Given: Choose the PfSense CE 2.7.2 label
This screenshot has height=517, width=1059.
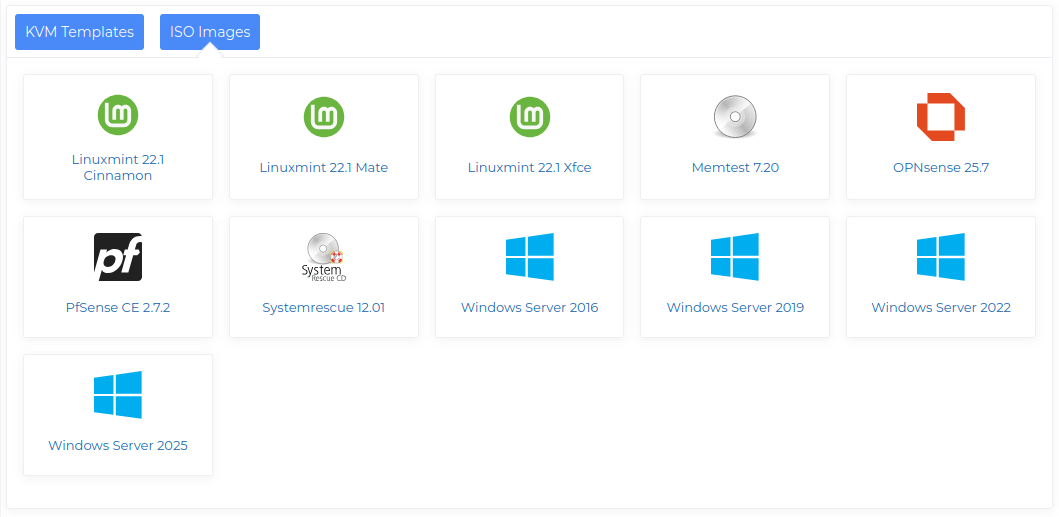Looking at the screenshot, I should click(118, 307).
